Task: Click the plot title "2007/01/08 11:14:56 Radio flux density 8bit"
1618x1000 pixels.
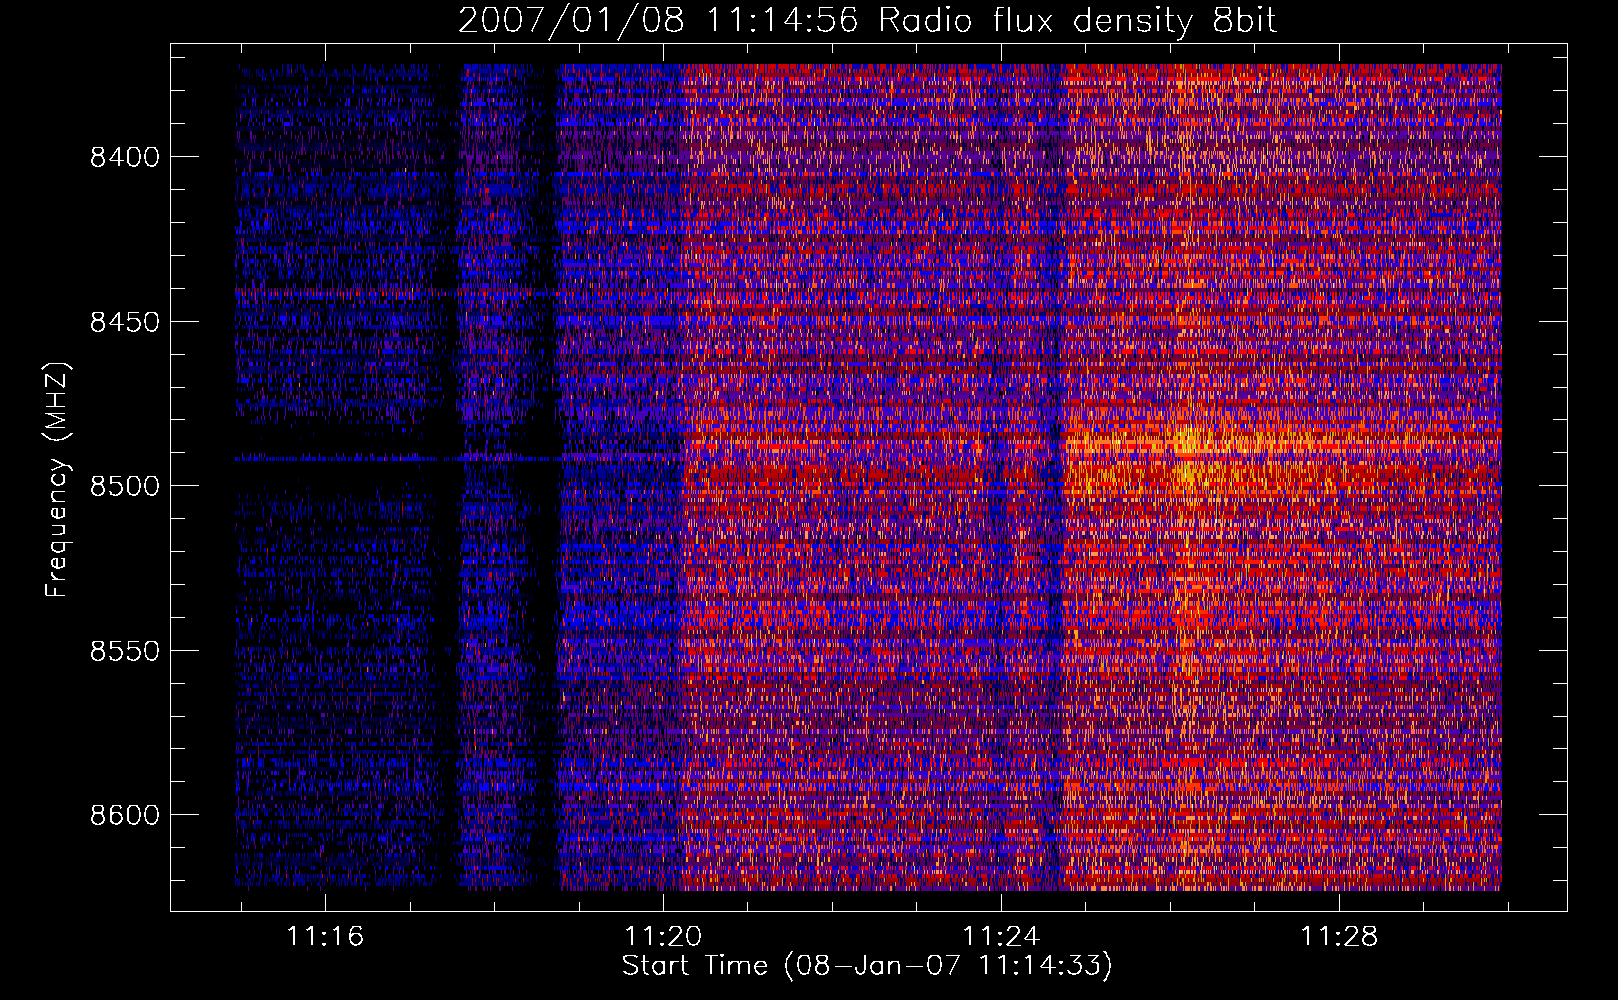Action: [867, 20]
